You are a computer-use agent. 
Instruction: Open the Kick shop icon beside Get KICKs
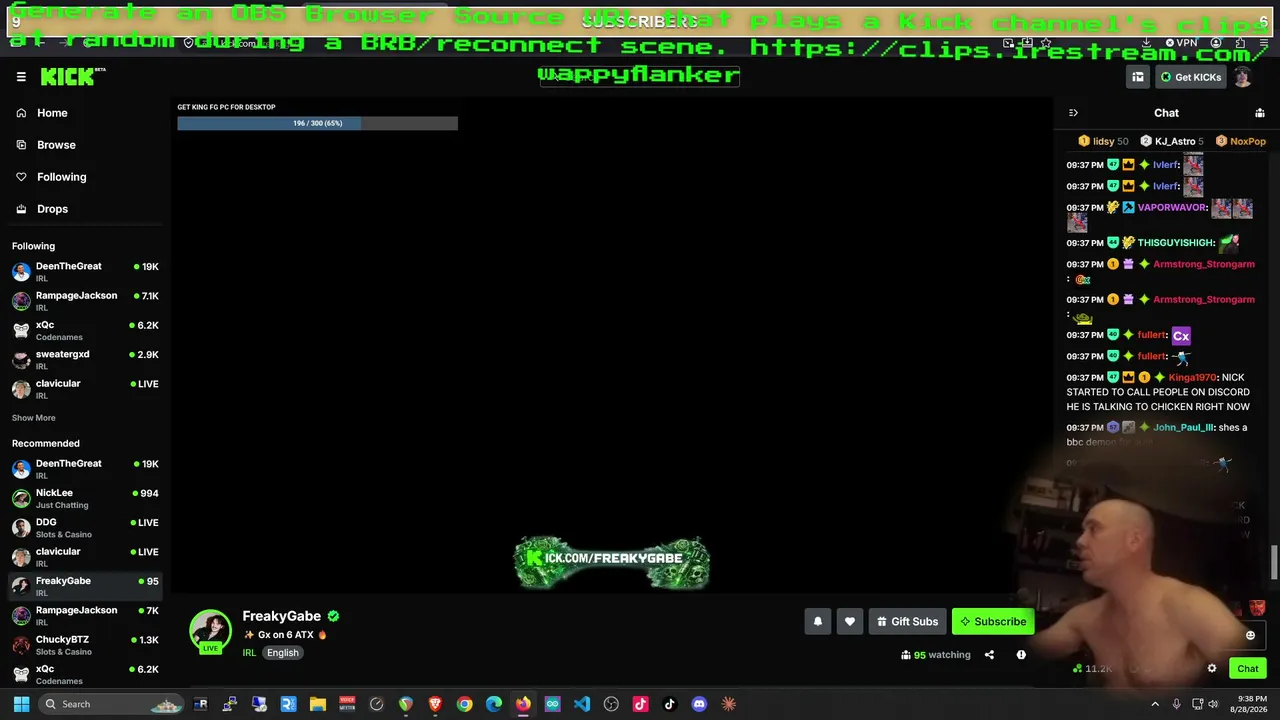[x=1138, y=77]
